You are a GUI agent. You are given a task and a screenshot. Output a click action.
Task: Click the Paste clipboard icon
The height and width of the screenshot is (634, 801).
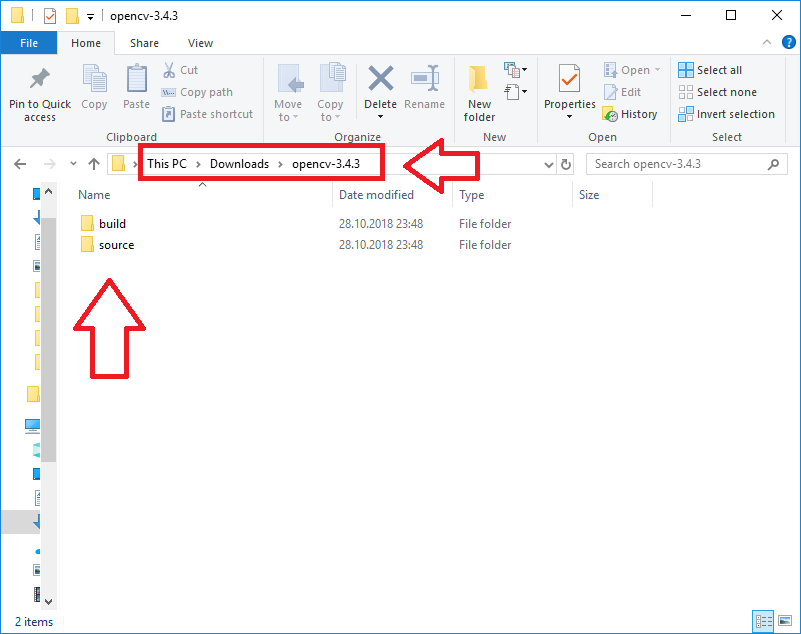136,78
